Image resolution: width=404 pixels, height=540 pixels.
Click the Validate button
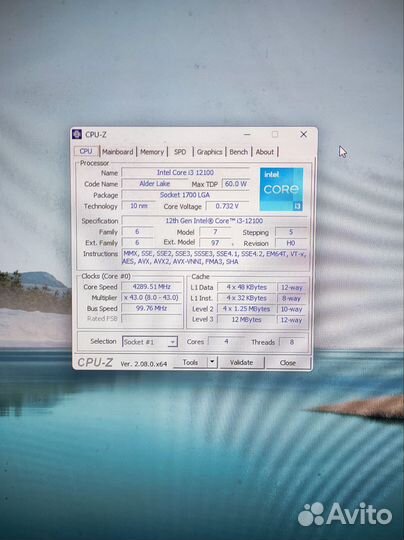coord(242,363)
